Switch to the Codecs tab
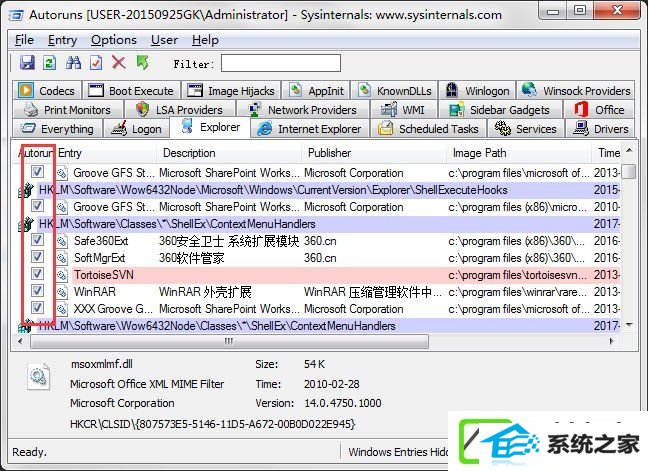This screenshot has height=471, width=648. [47, 90]
